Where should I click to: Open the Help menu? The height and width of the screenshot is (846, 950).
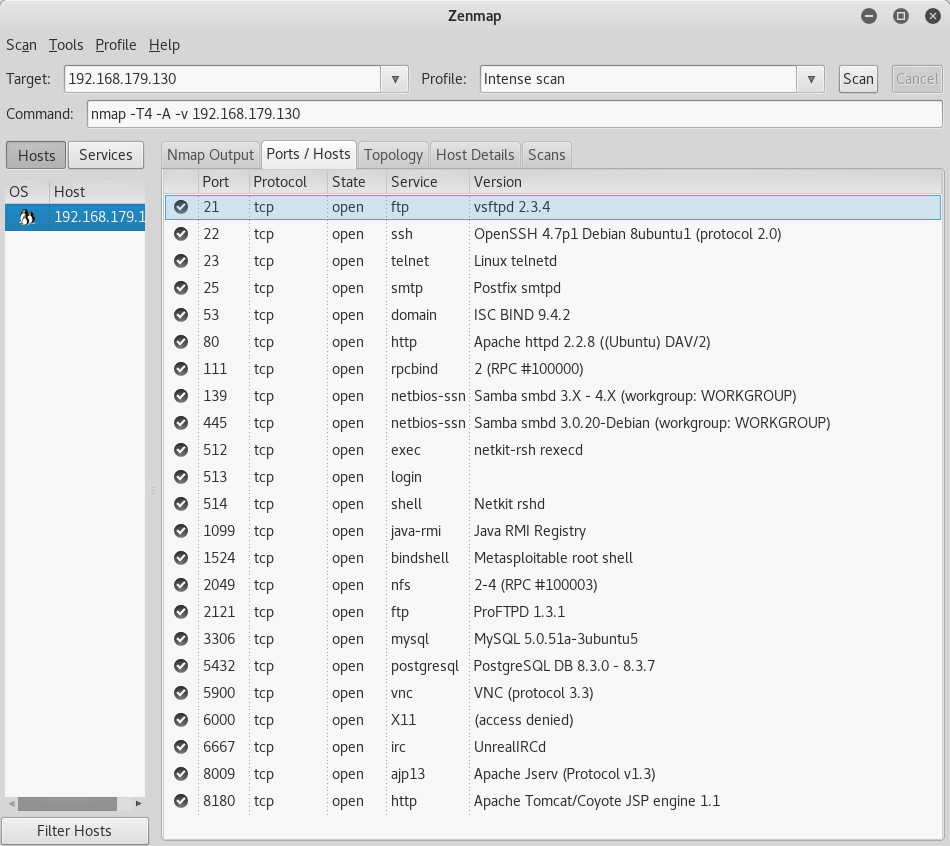pos(164,45)
